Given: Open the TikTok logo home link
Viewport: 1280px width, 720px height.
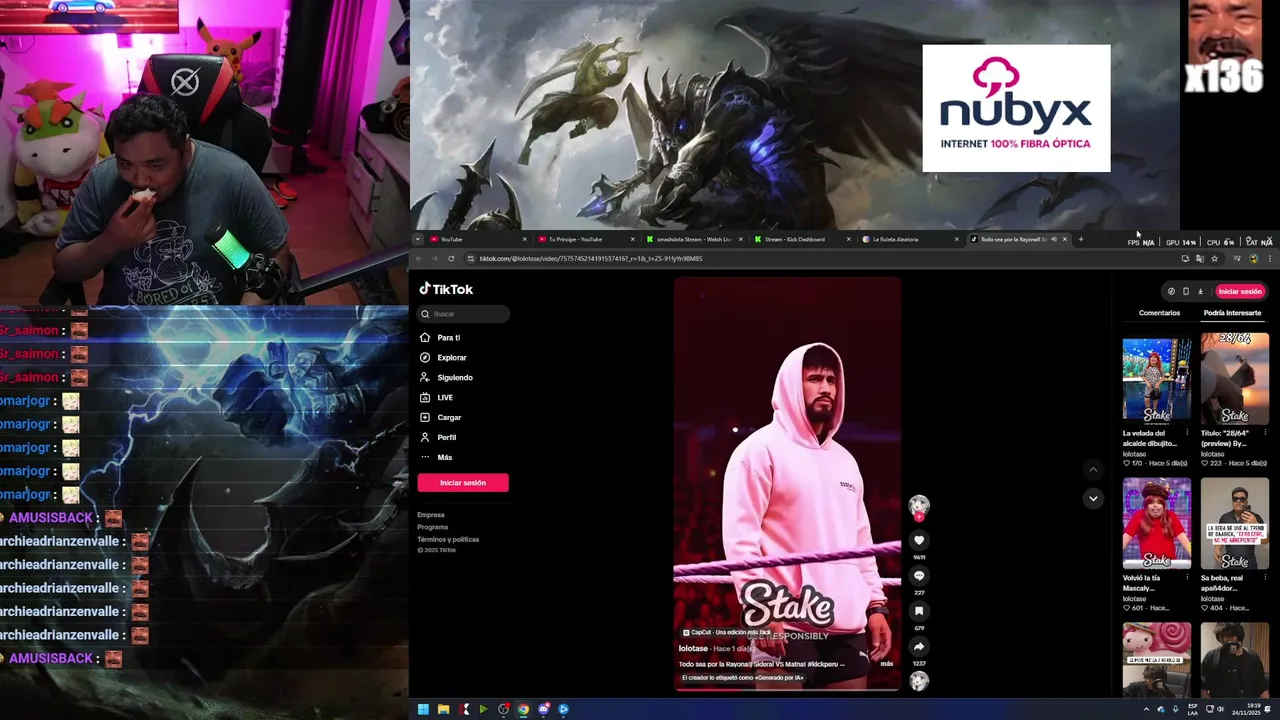Looking at the screenshot, I should (446, 289).
